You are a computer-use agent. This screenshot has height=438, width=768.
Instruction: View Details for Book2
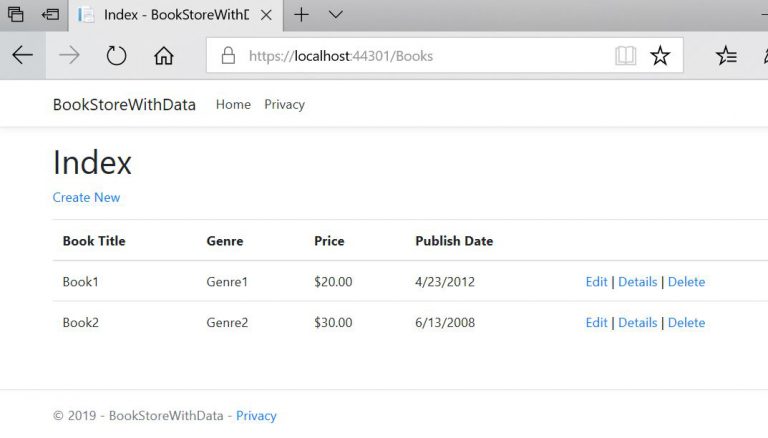[x=637, y=322]
